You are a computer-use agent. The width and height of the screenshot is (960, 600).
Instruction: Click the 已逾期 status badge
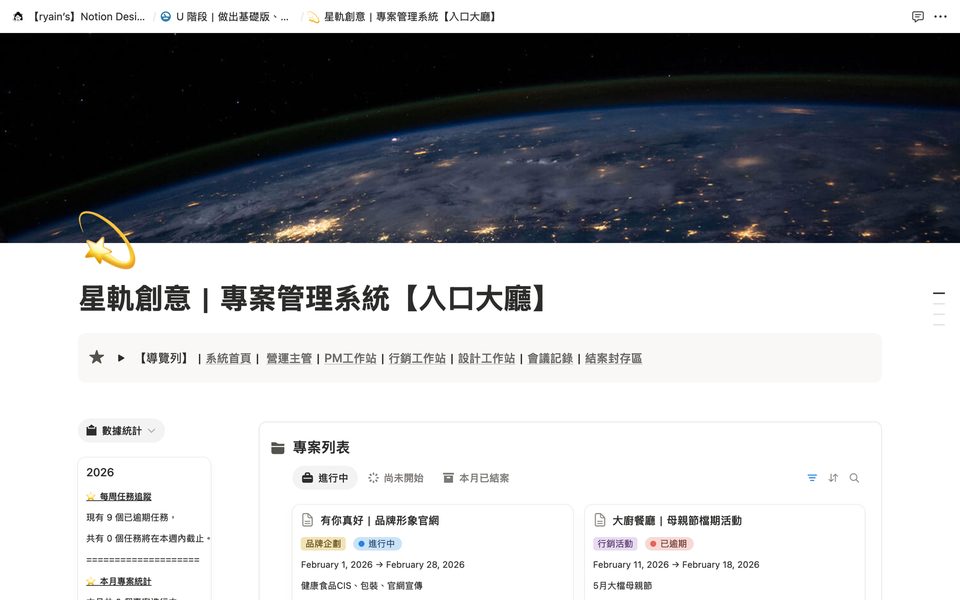point(669,544)
